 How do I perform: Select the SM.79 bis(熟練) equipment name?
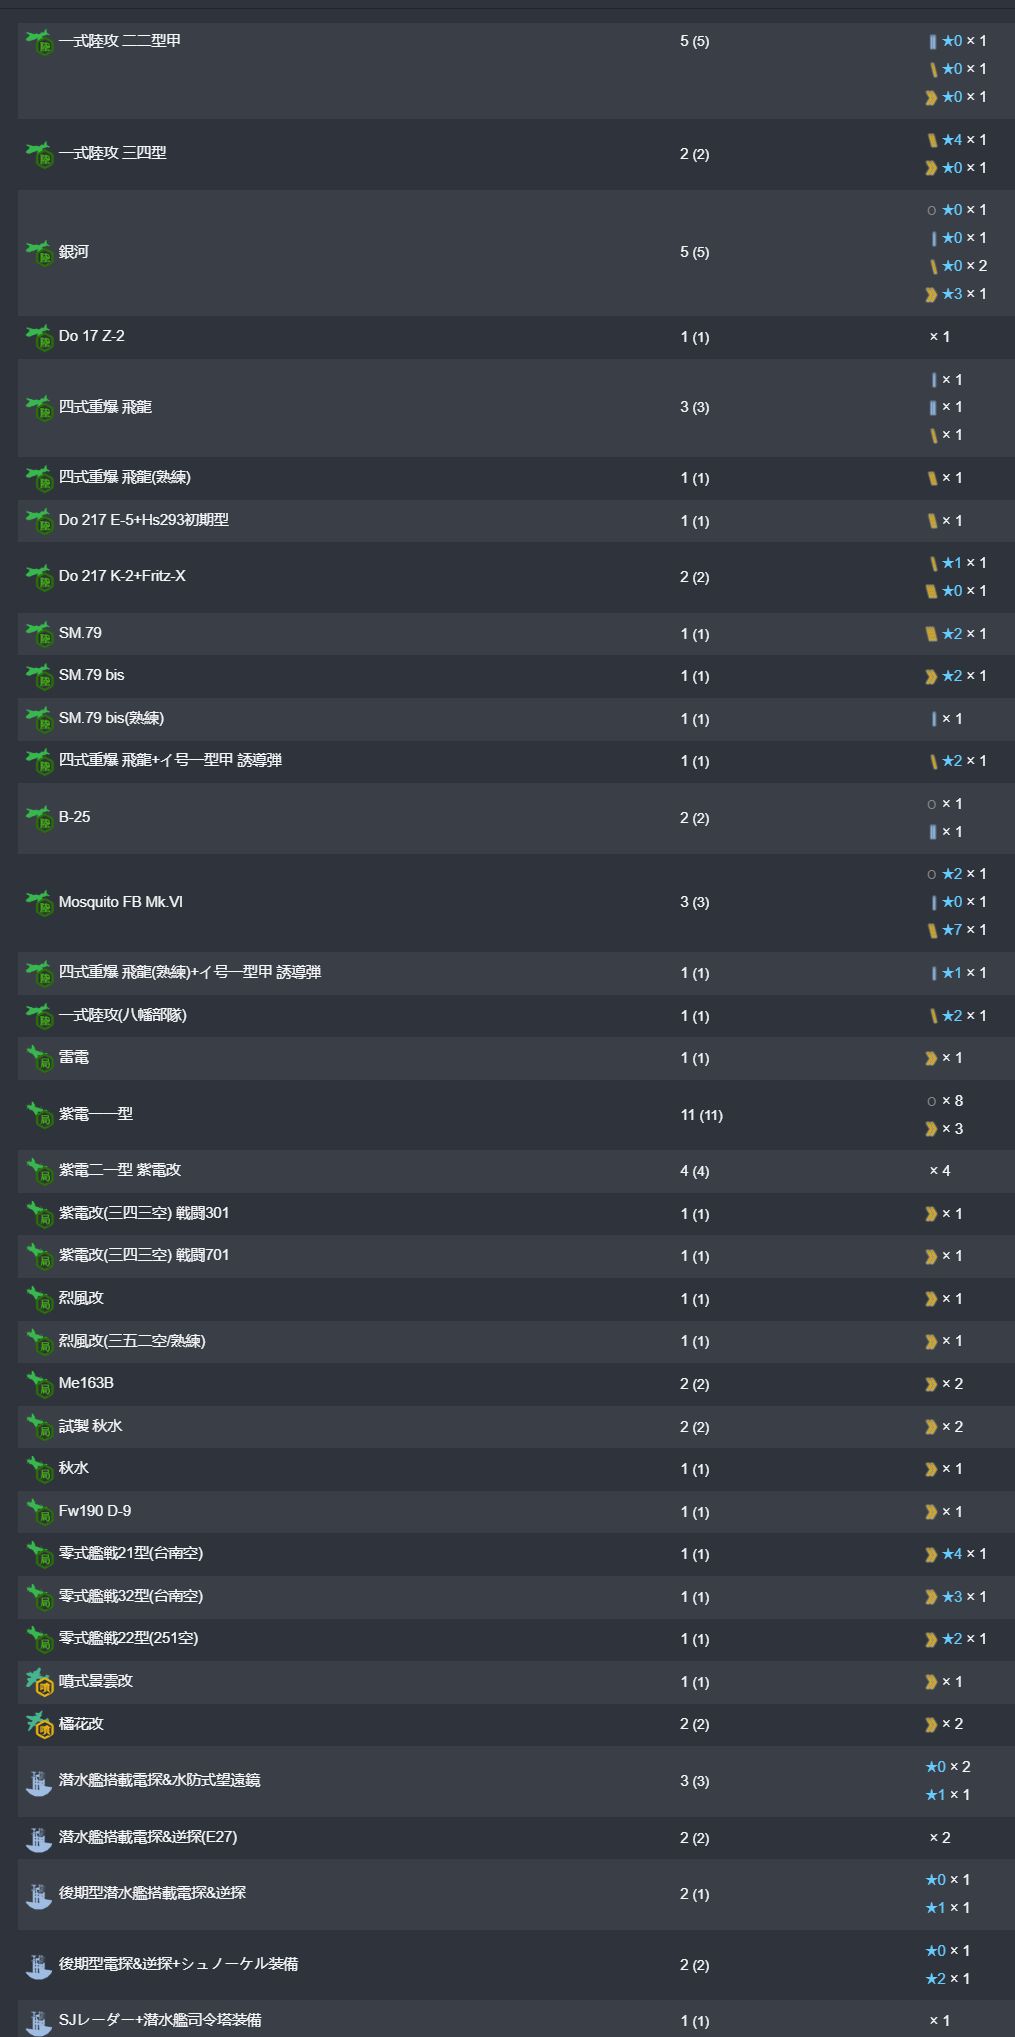(111, 718)
